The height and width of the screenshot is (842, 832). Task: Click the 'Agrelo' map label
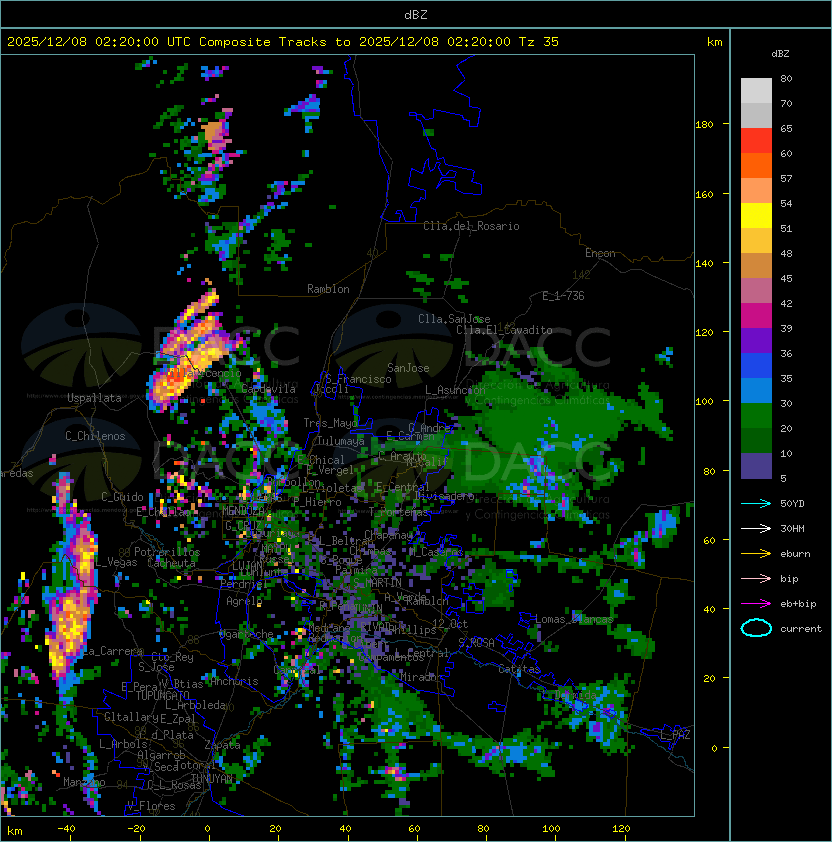(x=244, y=601)
